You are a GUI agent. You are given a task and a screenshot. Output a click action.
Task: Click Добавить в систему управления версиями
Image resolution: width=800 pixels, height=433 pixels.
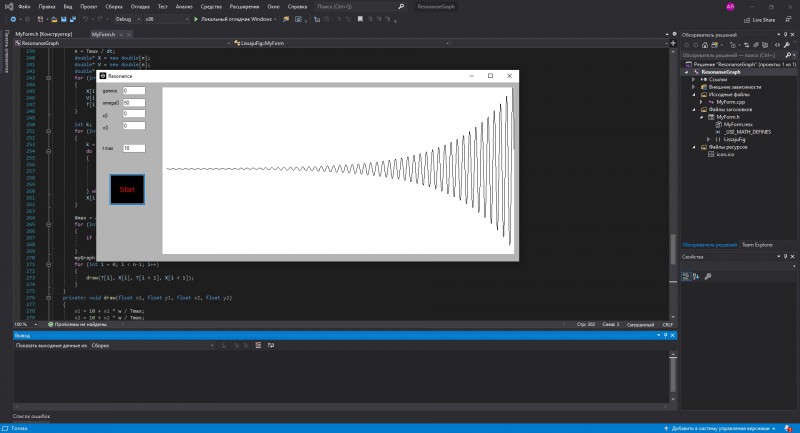[720, 428]
